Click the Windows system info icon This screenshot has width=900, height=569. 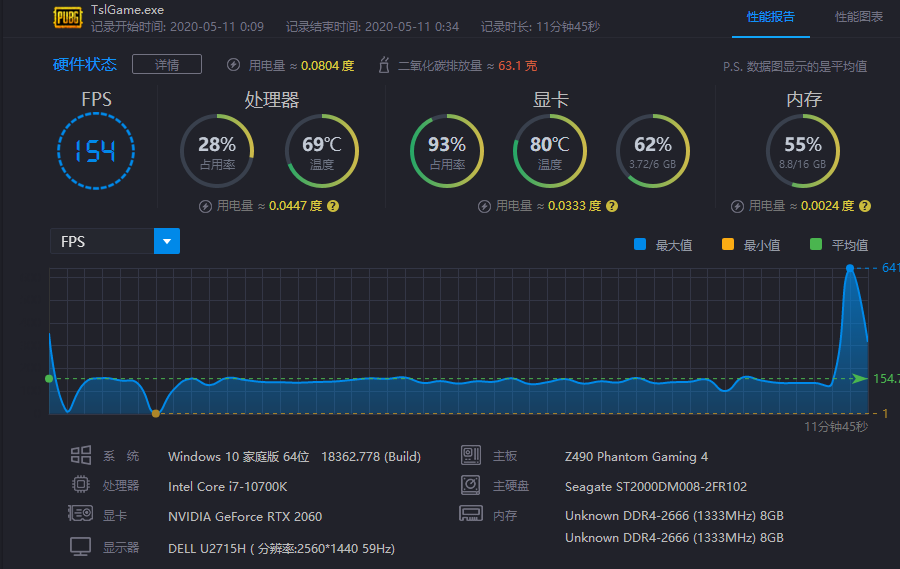[x=81, y=456]
